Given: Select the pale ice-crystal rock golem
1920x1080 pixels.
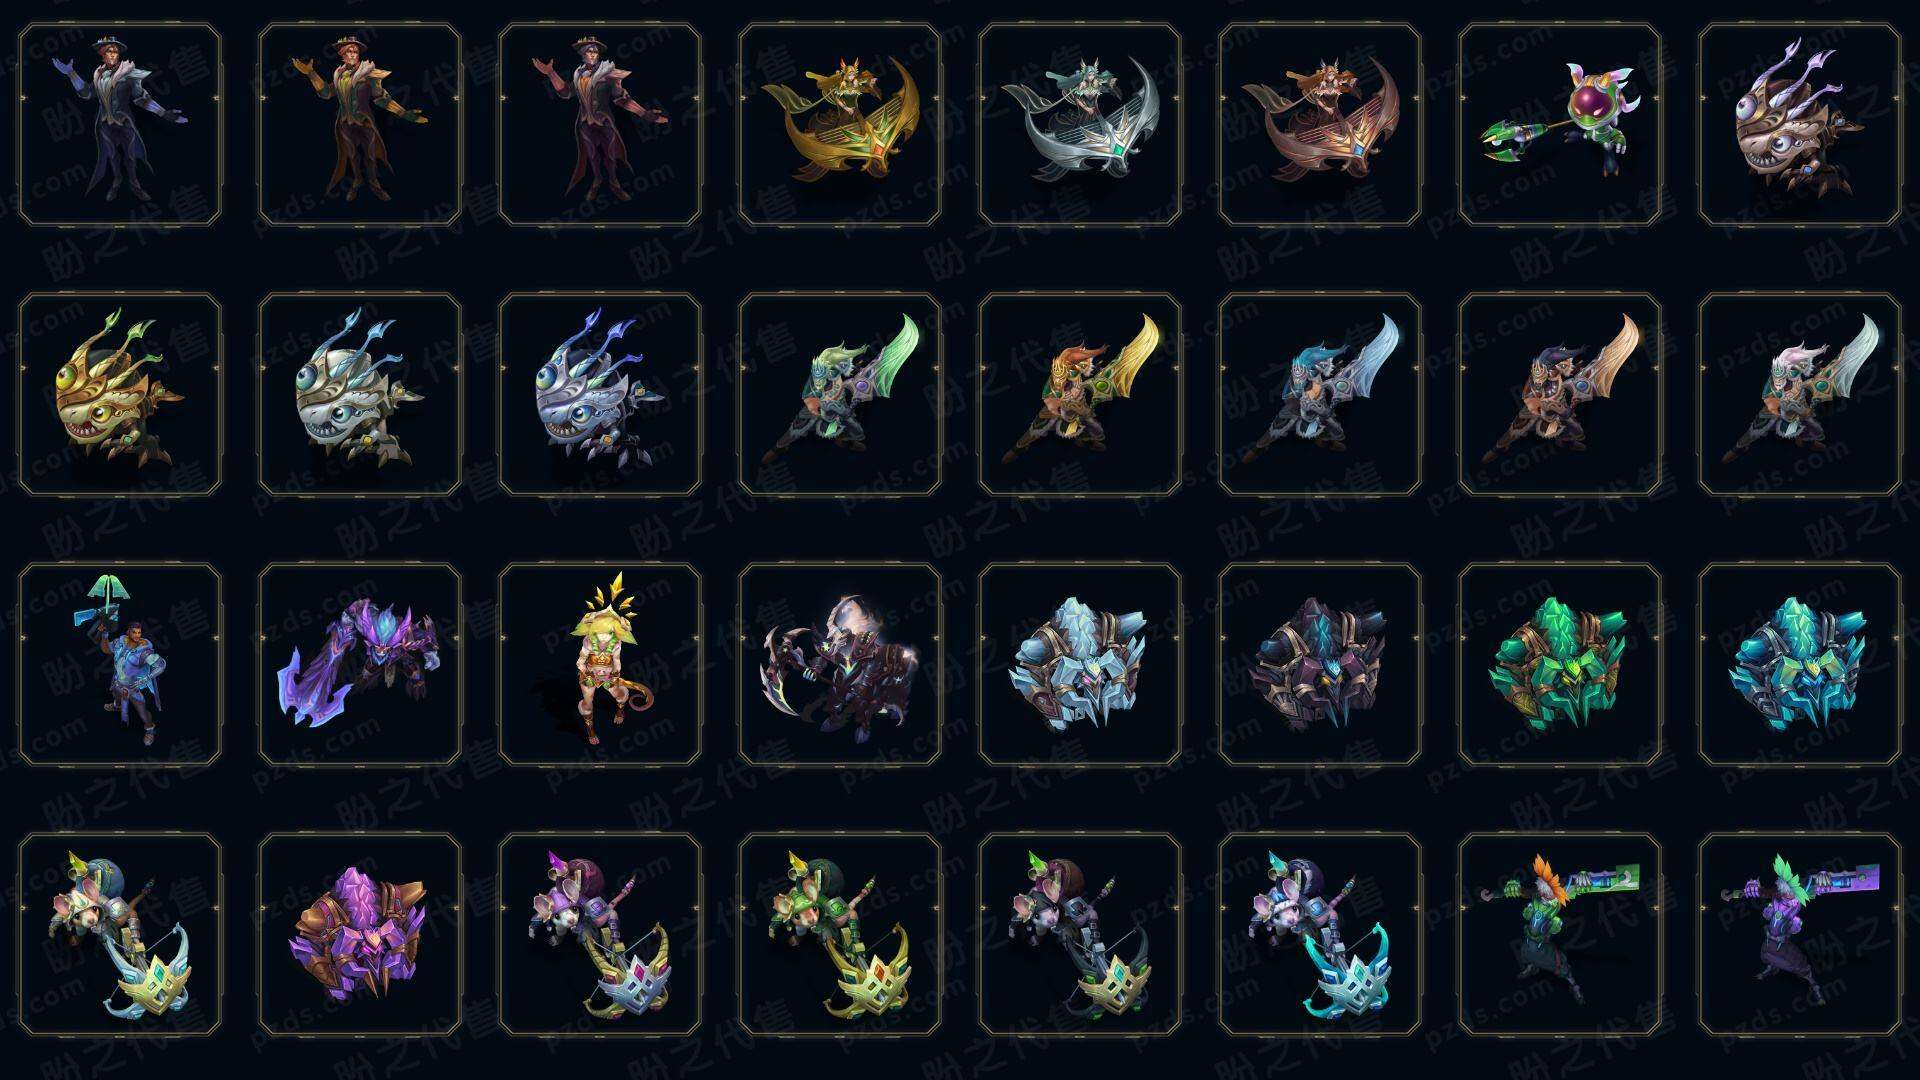Looking at the screenshot, I should 1080,664.
